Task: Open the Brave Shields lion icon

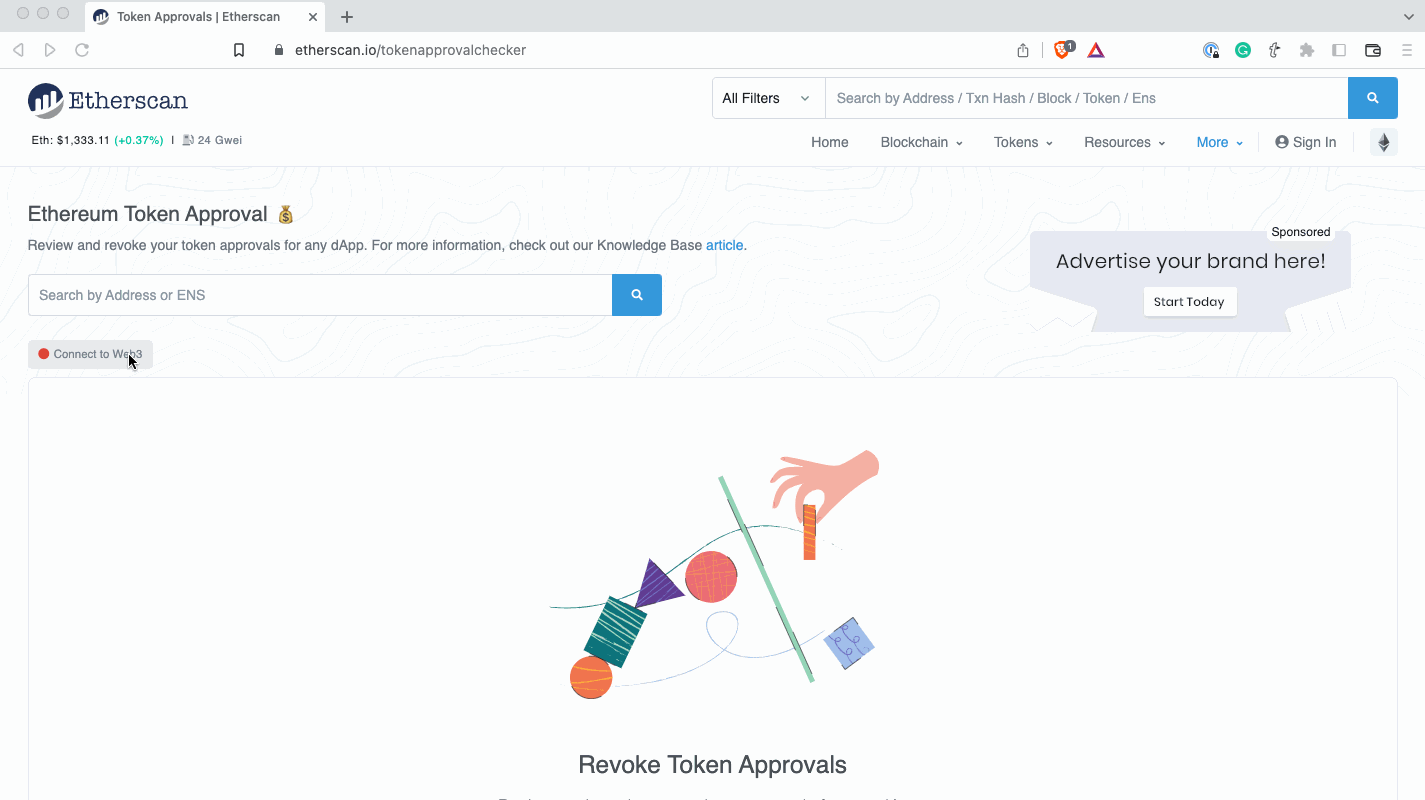Action: click(x=1063, y=50)
